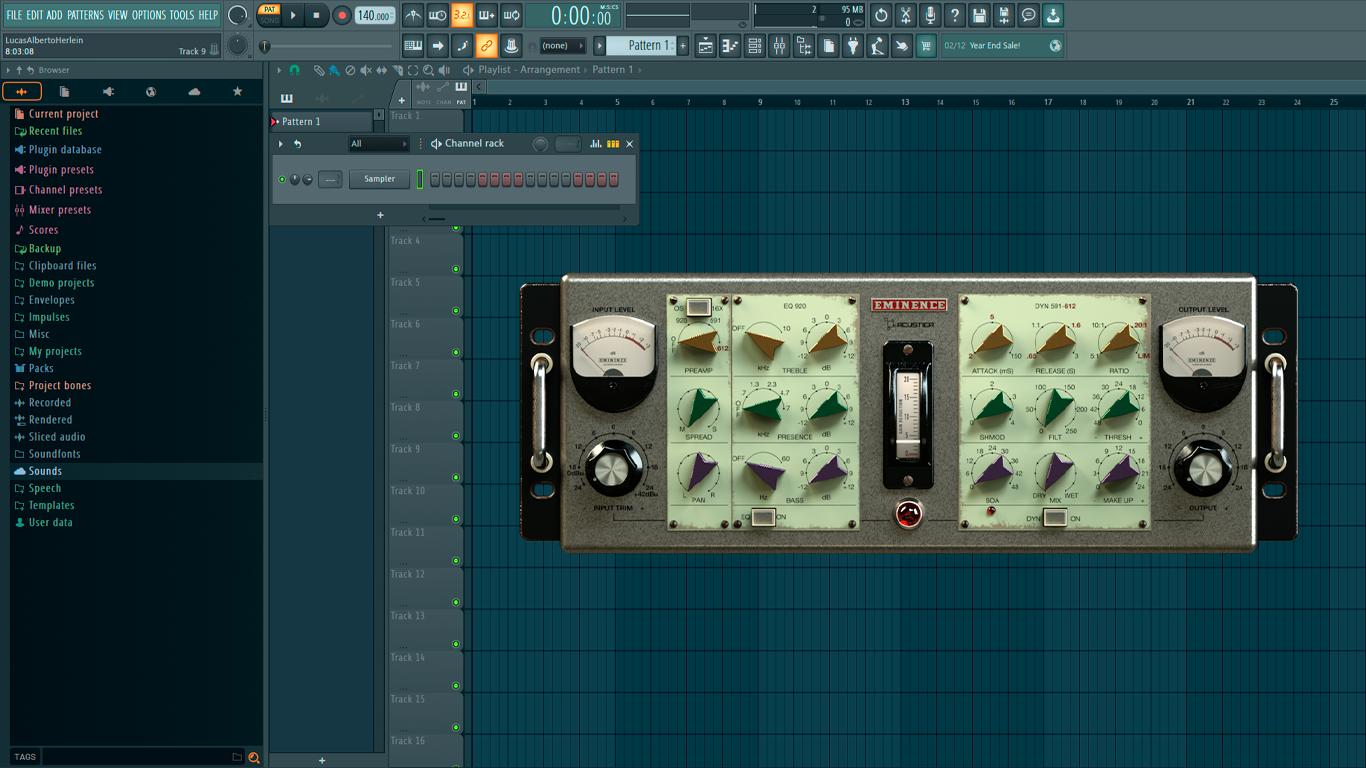Click the Record button
Image resolution: width=1366 pixels, height=768 pixels.
pyautogui.click(x=342, y=15)
